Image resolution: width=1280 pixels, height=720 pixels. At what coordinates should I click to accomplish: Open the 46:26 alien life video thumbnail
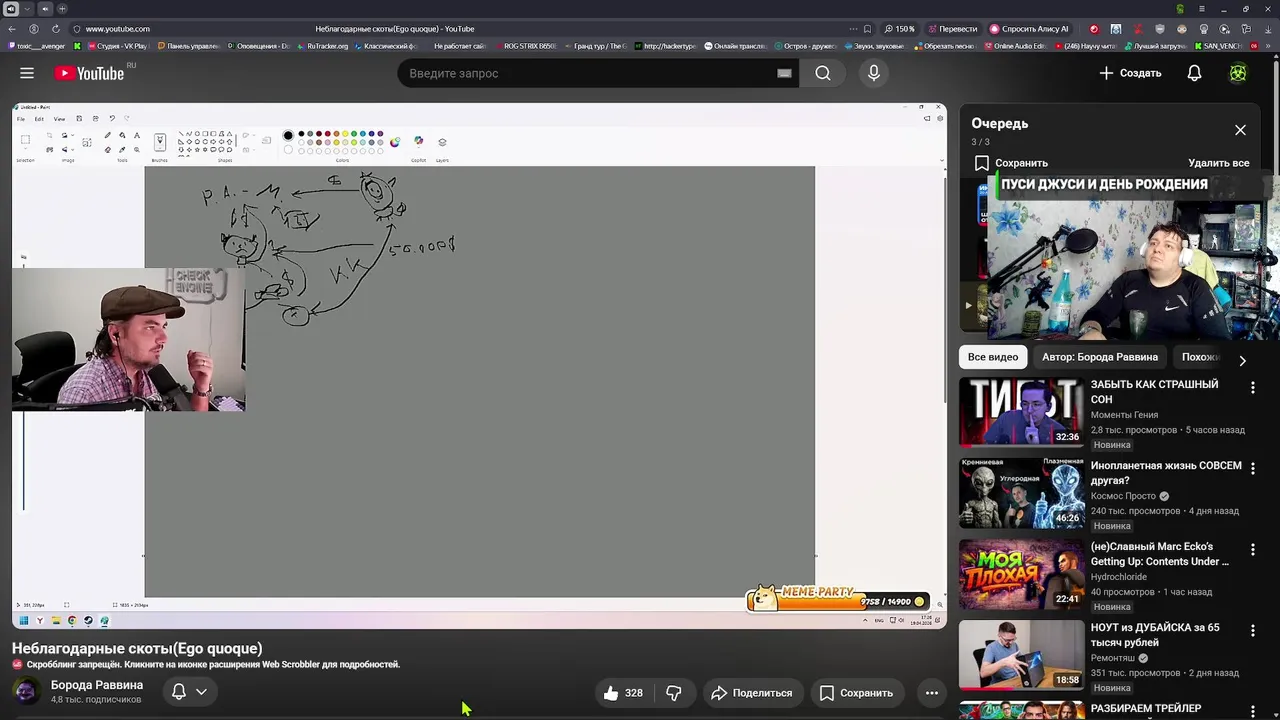pyautogui.click(x=1021, y=493)
